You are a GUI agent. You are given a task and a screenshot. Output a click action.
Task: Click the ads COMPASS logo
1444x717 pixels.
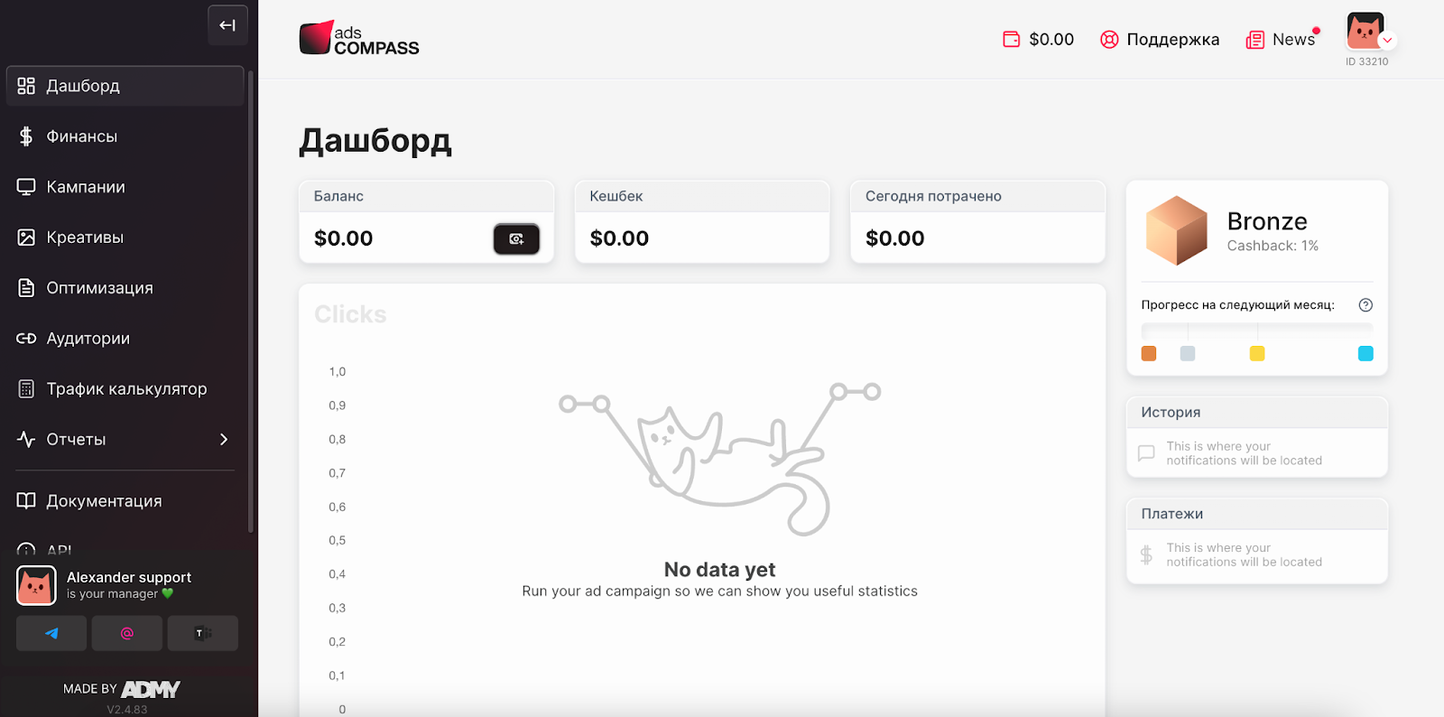click(359, 39)
